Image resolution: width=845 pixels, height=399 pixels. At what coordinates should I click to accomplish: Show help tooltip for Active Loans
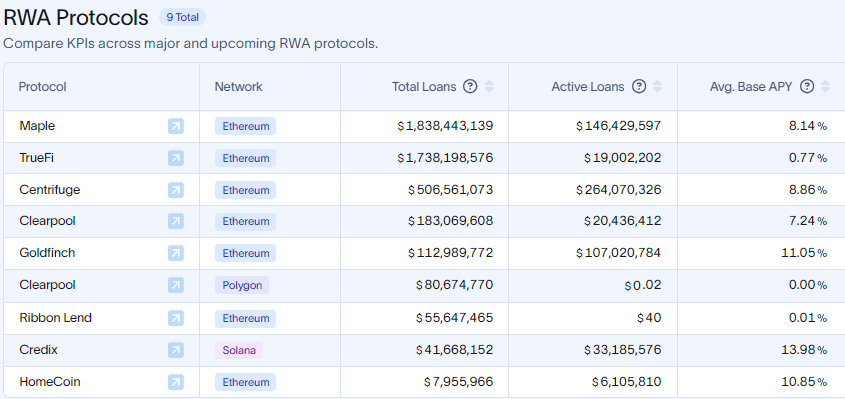(x=639, y=86)
